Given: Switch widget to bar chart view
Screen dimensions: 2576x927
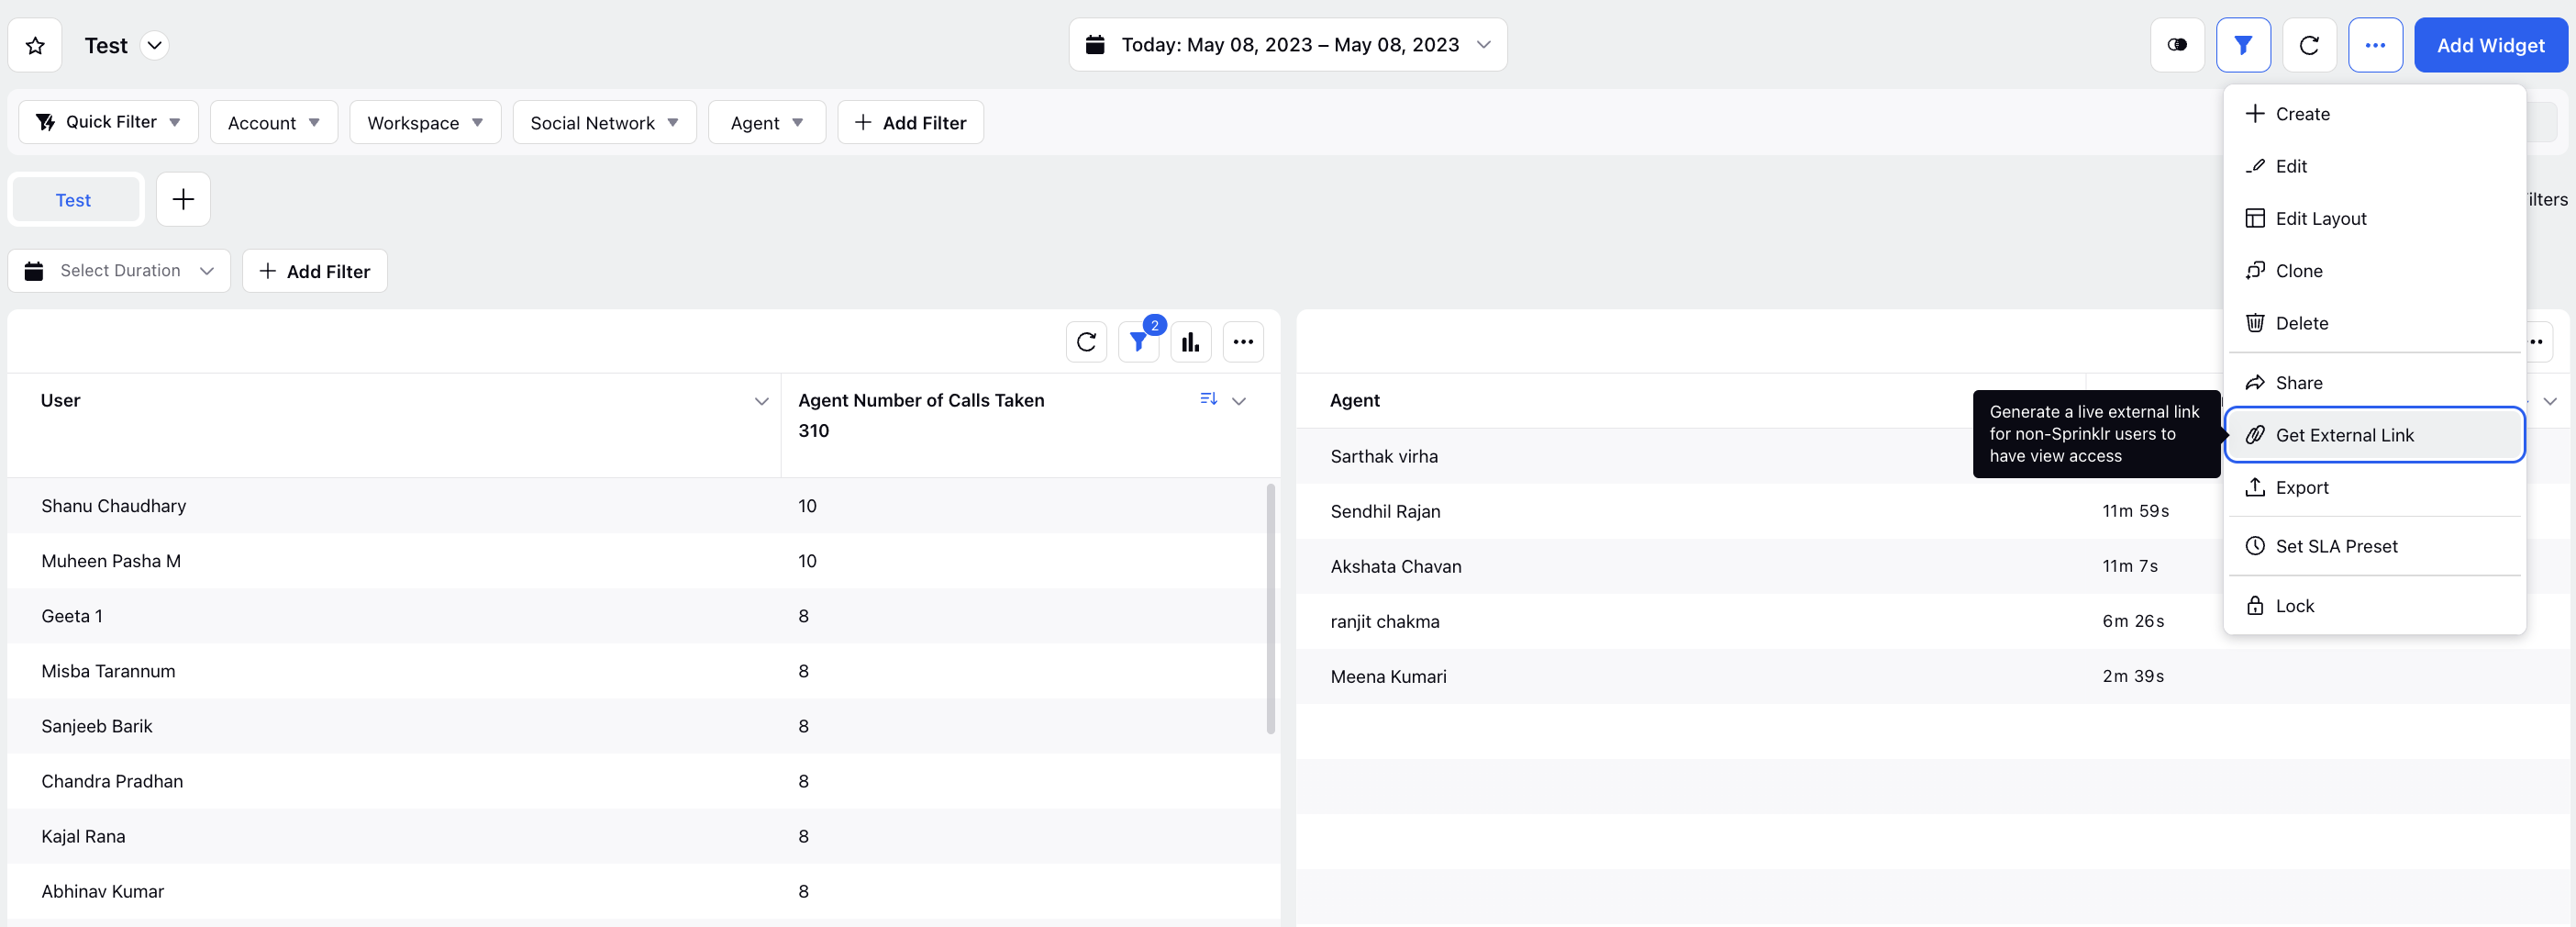Looking at the screenshot, I should pos(1190,342).
